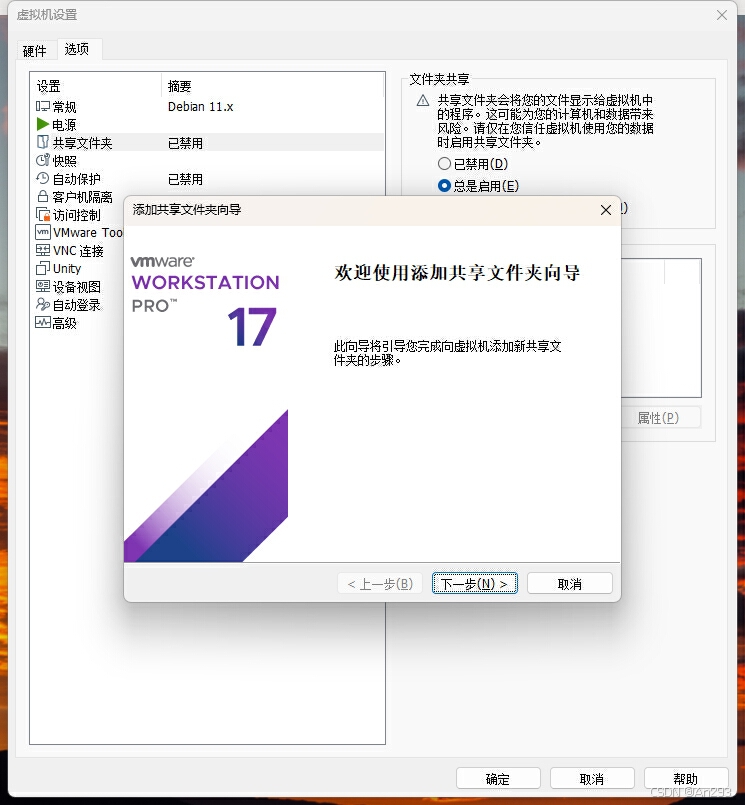Click the 快照 snapshot icon

(43, 160)
